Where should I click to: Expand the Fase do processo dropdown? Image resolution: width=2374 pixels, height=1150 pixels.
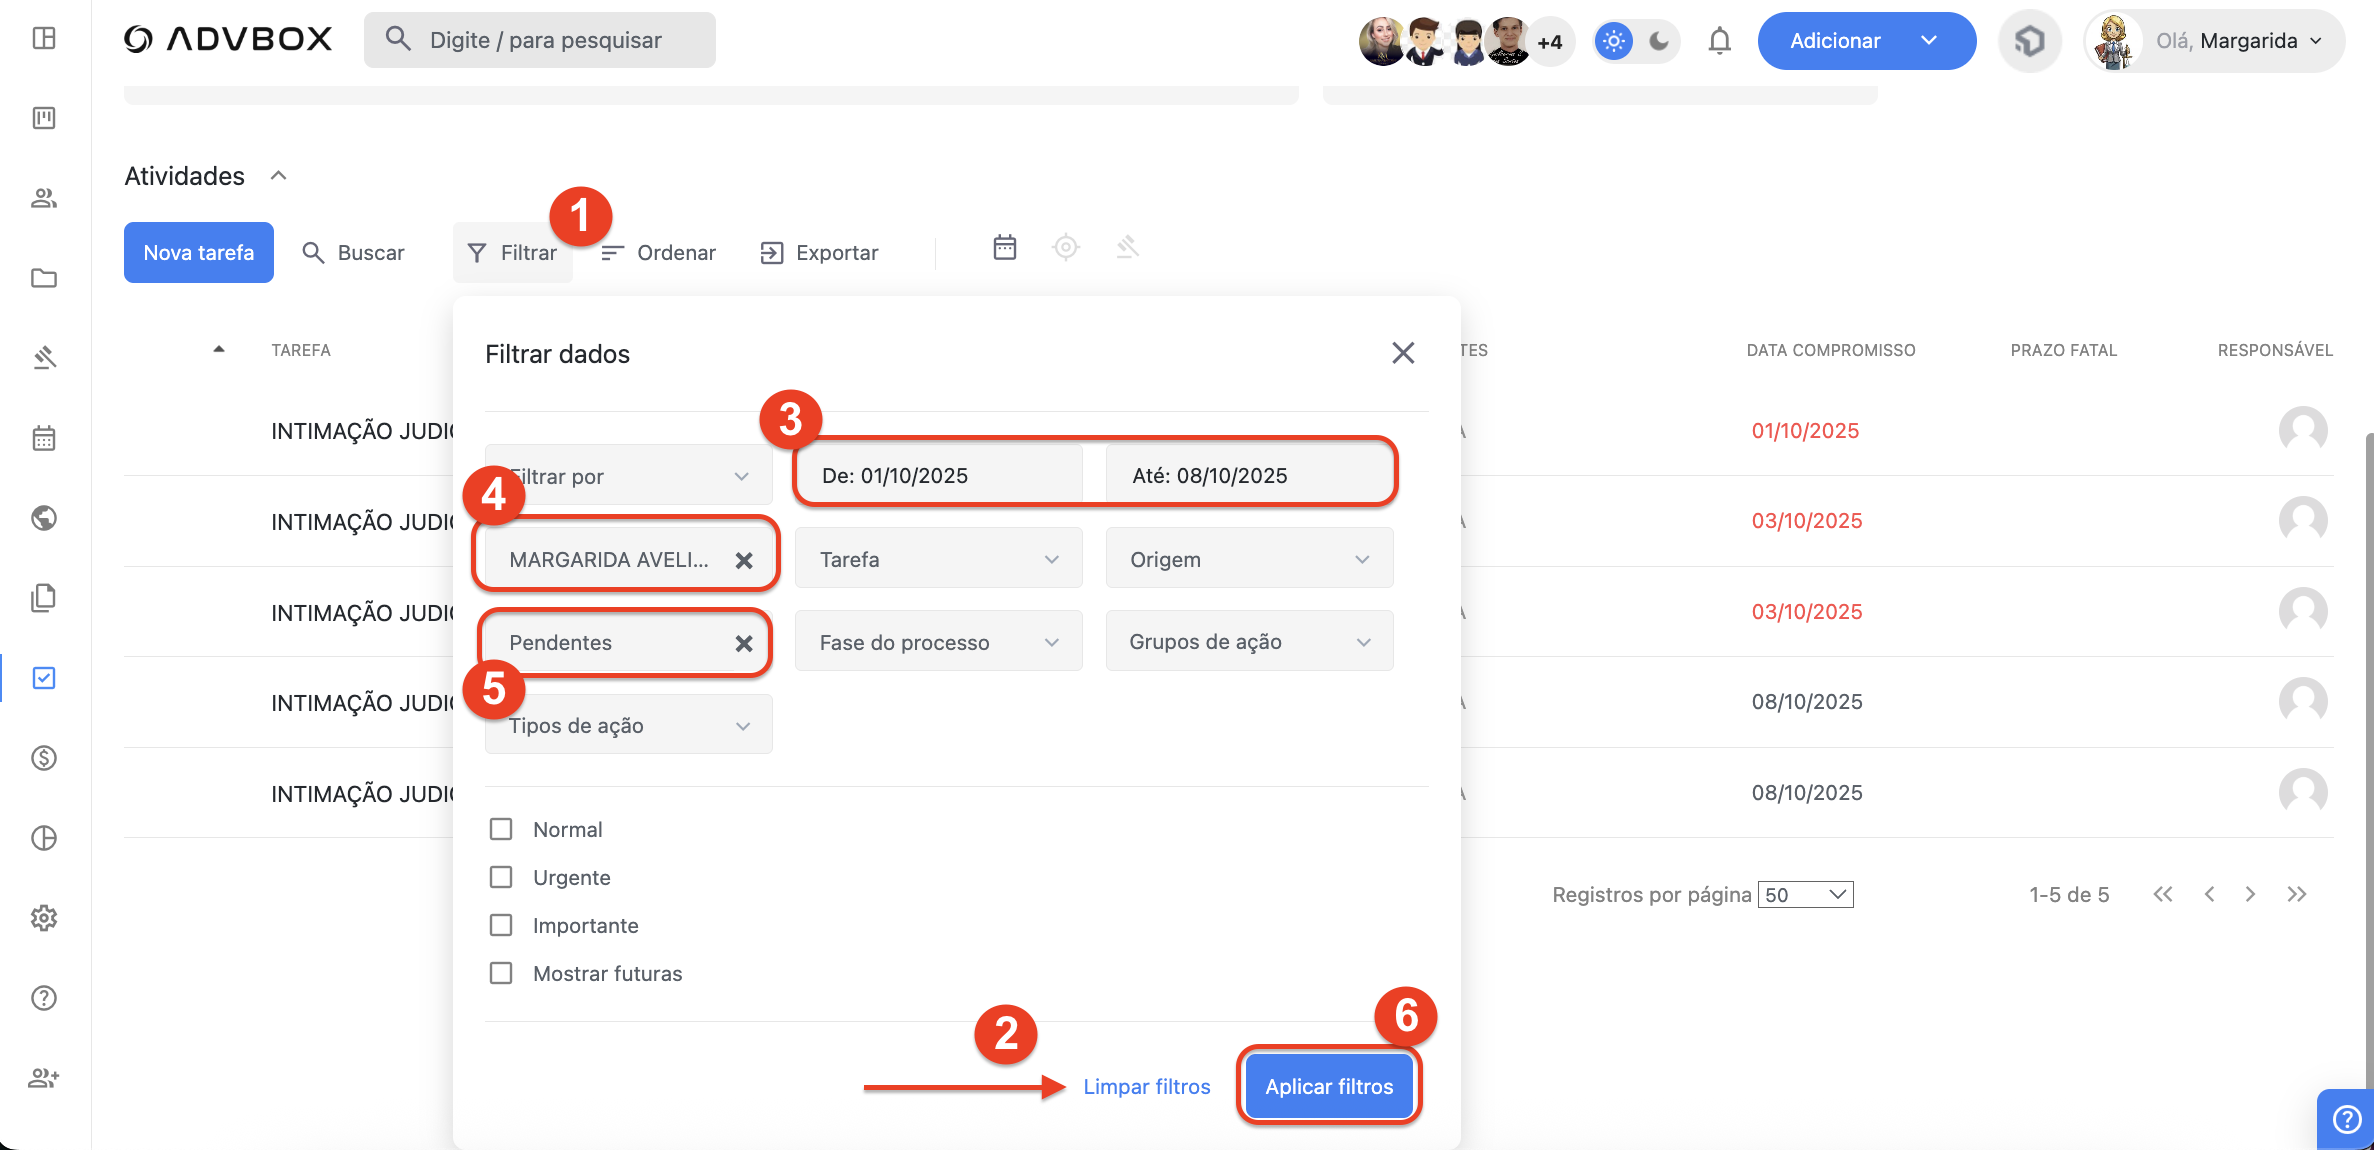pos(938,642)
